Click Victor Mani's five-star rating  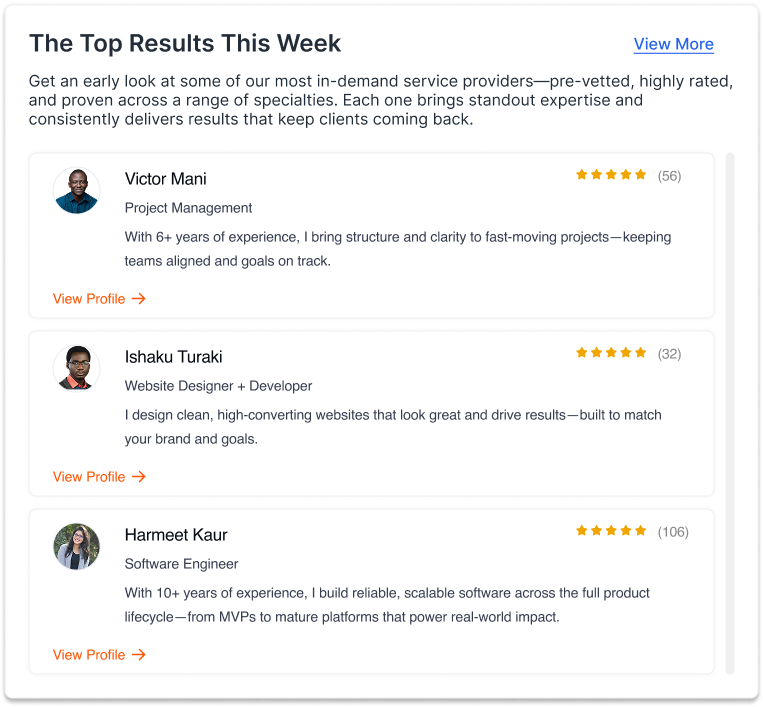point(611,175)
